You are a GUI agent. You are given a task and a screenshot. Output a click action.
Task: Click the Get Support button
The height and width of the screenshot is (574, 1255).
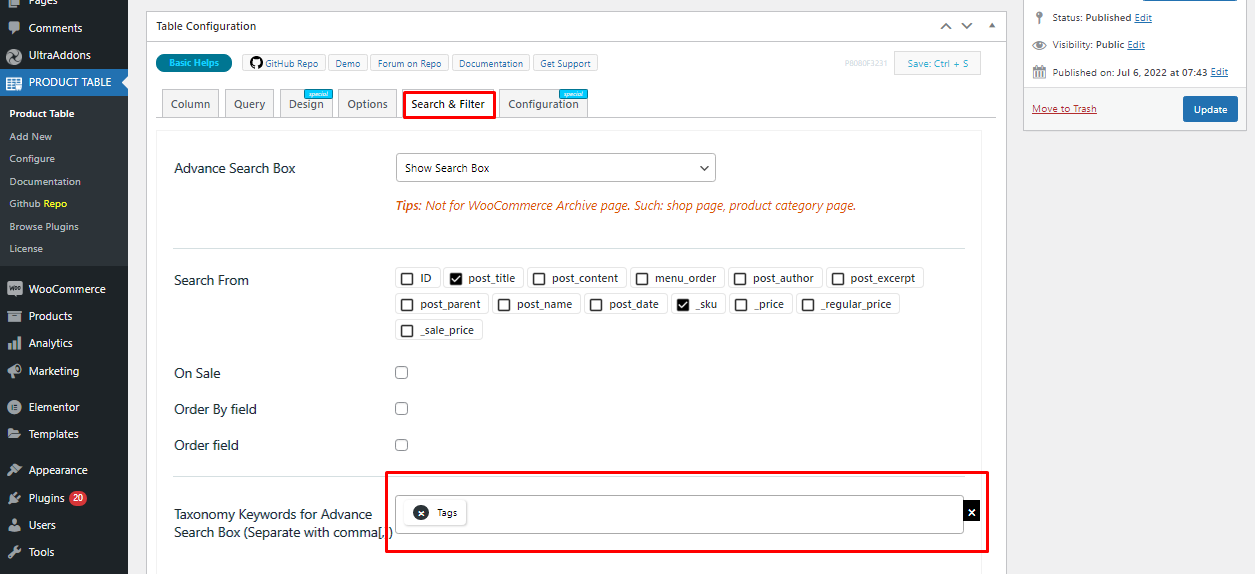[x=565, y=63]
